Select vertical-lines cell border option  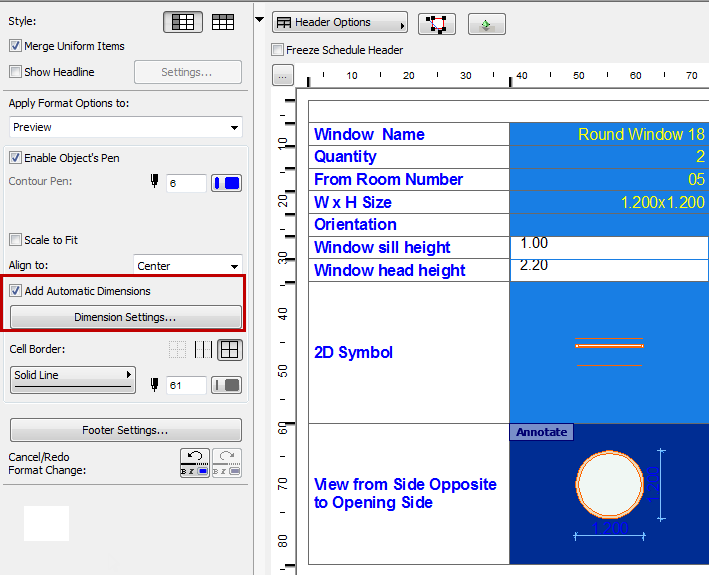(203, 349)
